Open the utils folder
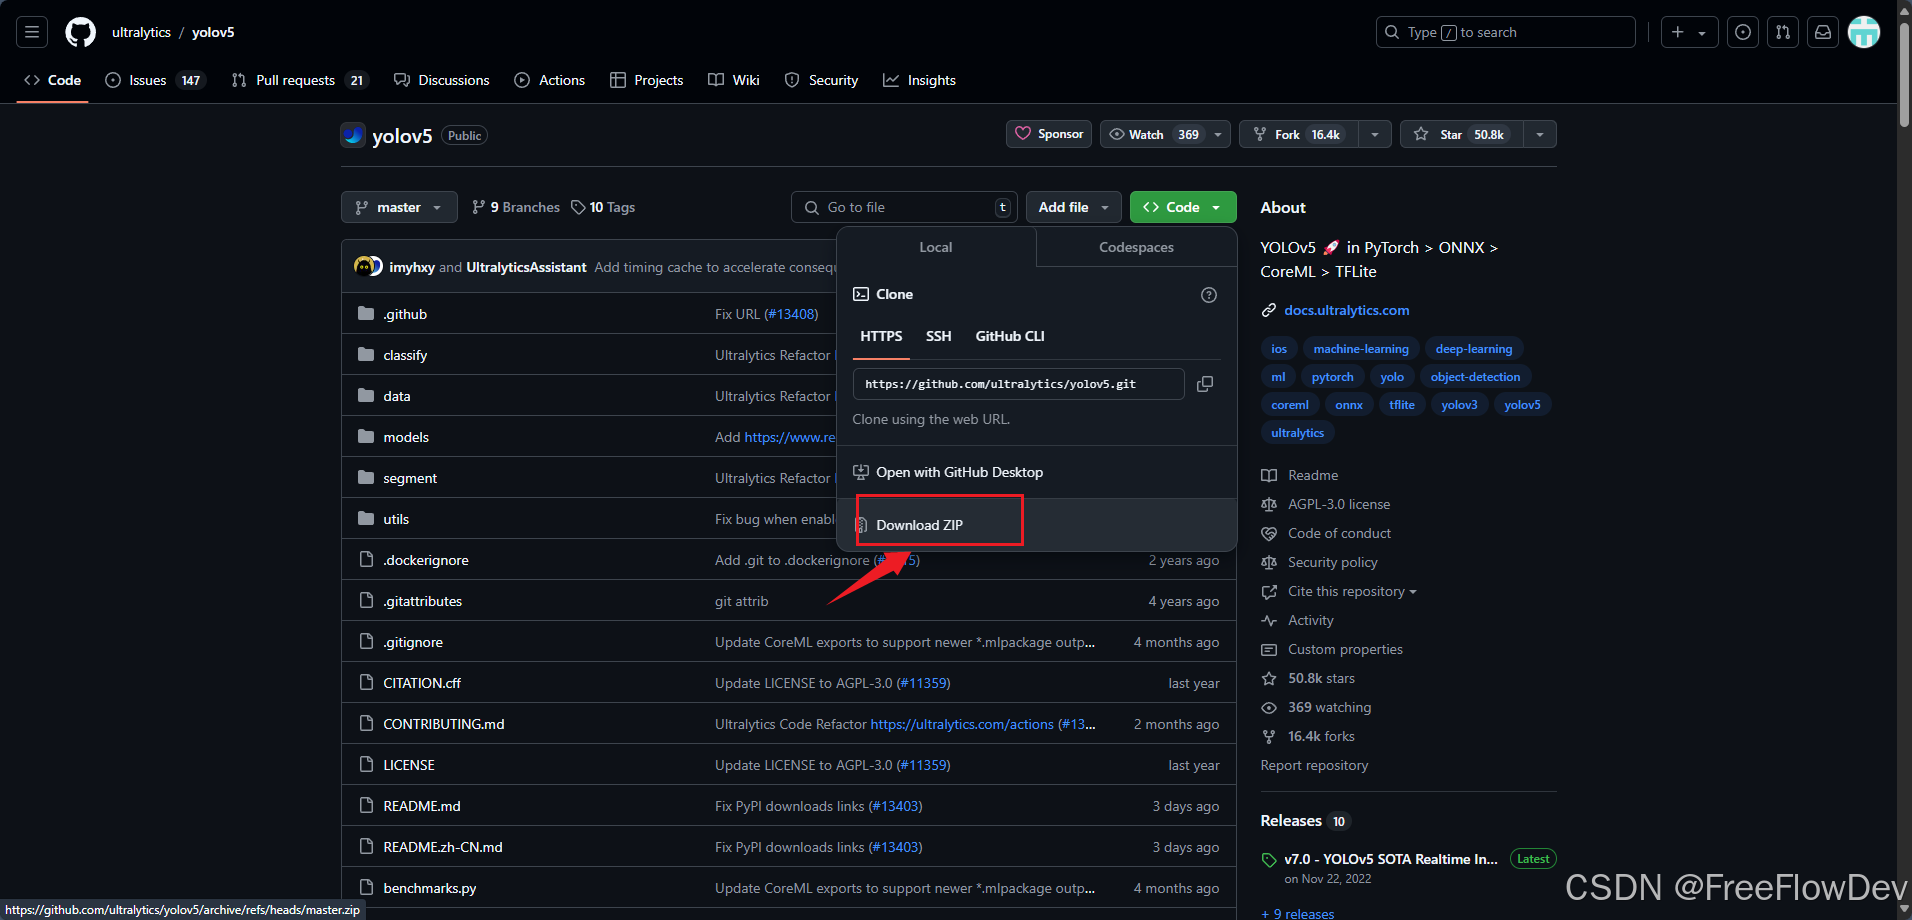The width and height of the screenshot is (1912, 920). (396, 519)
